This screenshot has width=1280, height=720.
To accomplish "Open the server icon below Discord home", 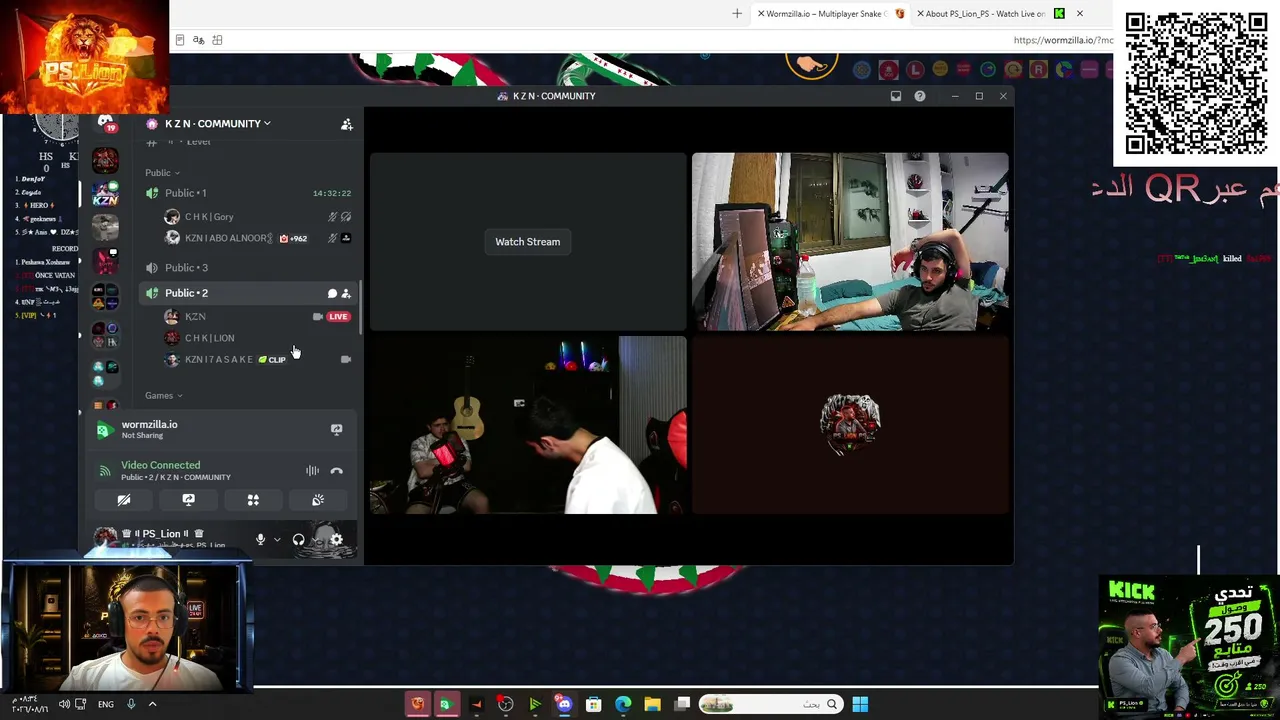I will (x=105, y=160).
